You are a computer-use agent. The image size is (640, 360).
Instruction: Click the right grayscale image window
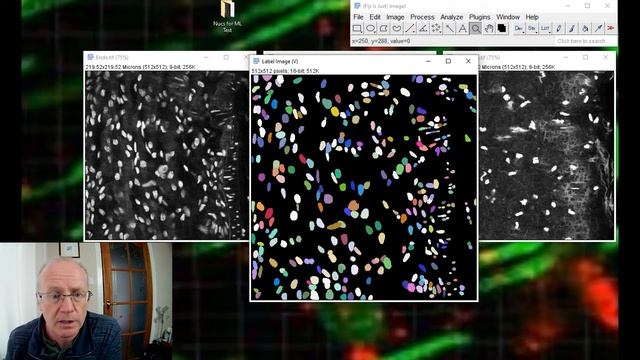pyautogui.click(x=546, y=155)
